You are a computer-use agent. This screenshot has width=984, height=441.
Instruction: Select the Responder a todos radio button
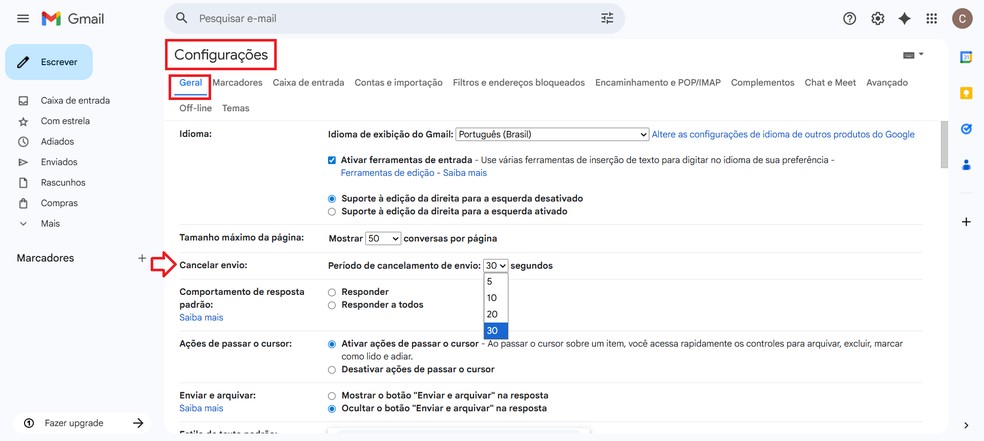tap(332, 305)
